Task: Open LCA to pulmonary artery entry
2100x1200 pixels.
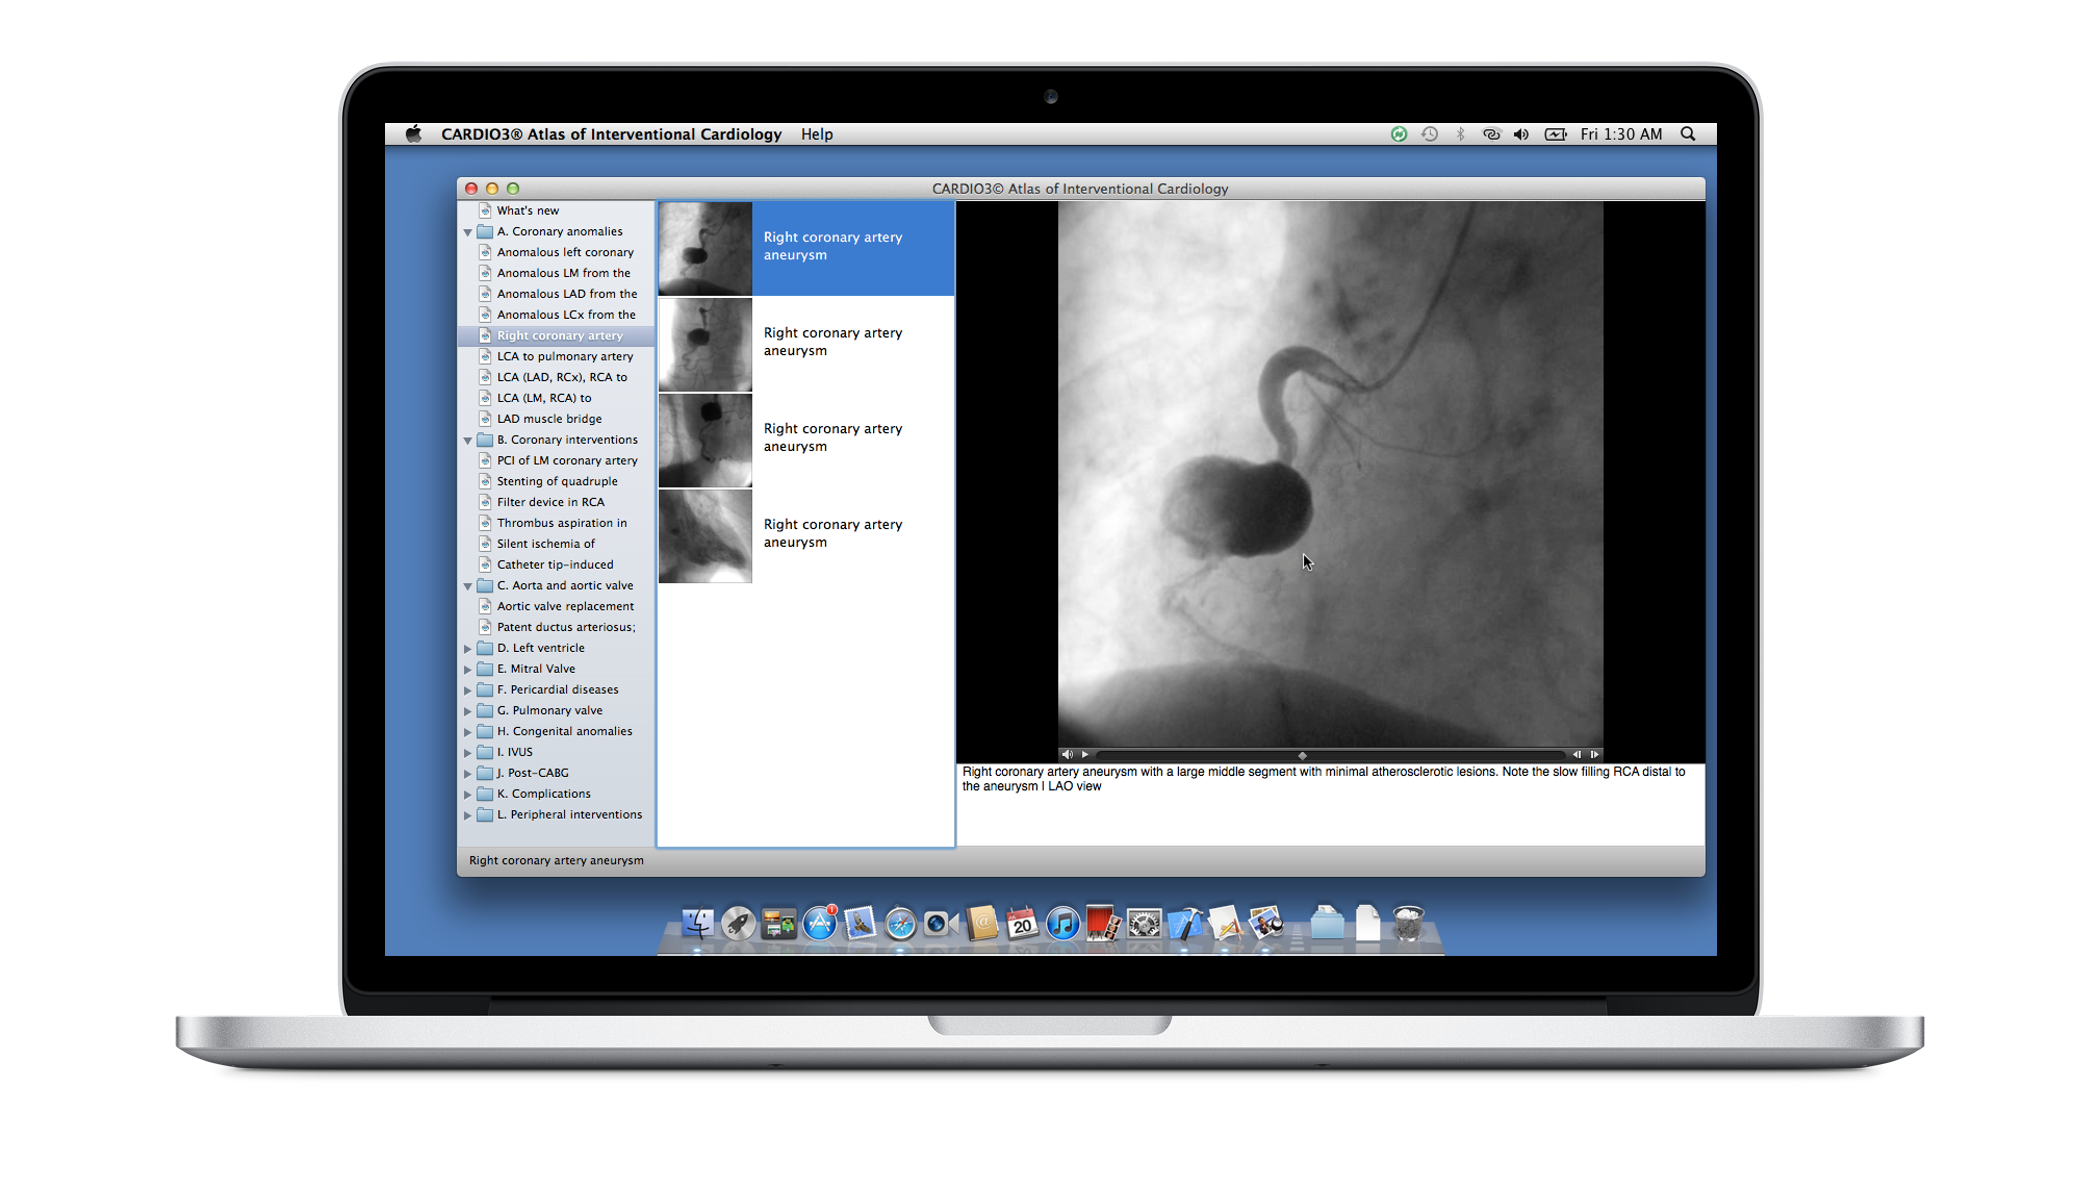Action: tap(565, 357)
